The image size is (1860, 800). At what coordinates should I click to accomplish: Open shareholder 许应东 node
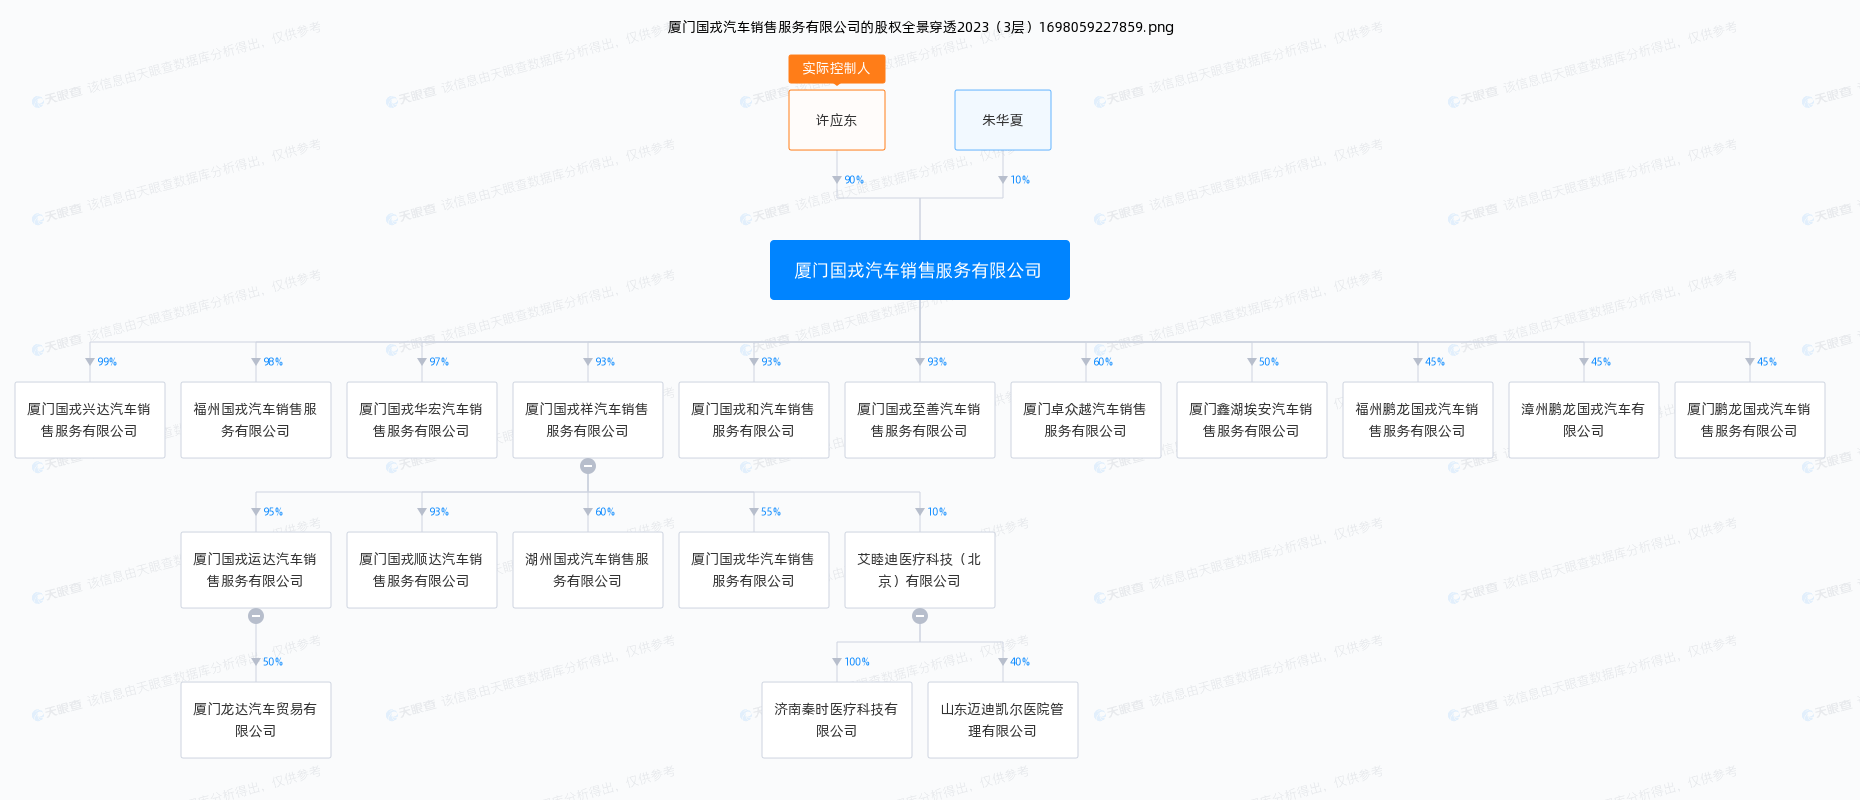pyautogui.click(x=837, y=120)
